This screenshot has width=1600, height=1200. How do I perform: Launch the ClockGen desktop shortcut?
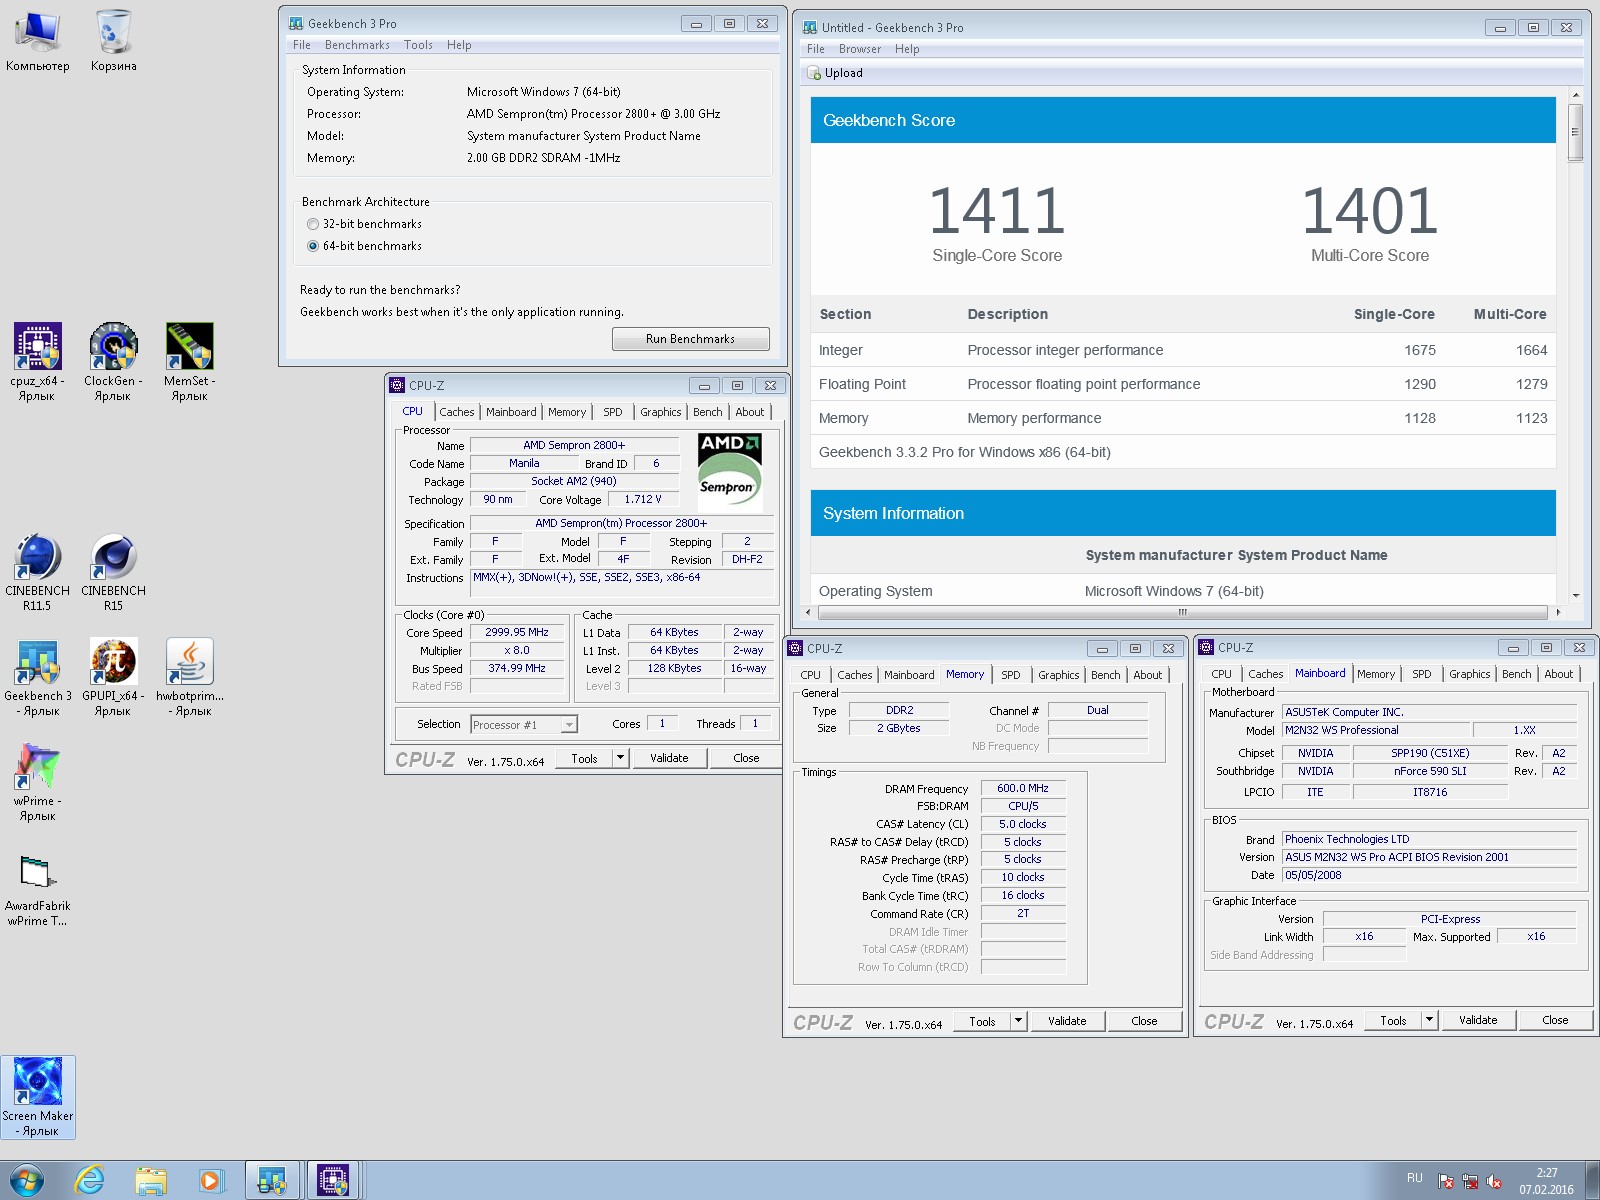tap(113, 362)
